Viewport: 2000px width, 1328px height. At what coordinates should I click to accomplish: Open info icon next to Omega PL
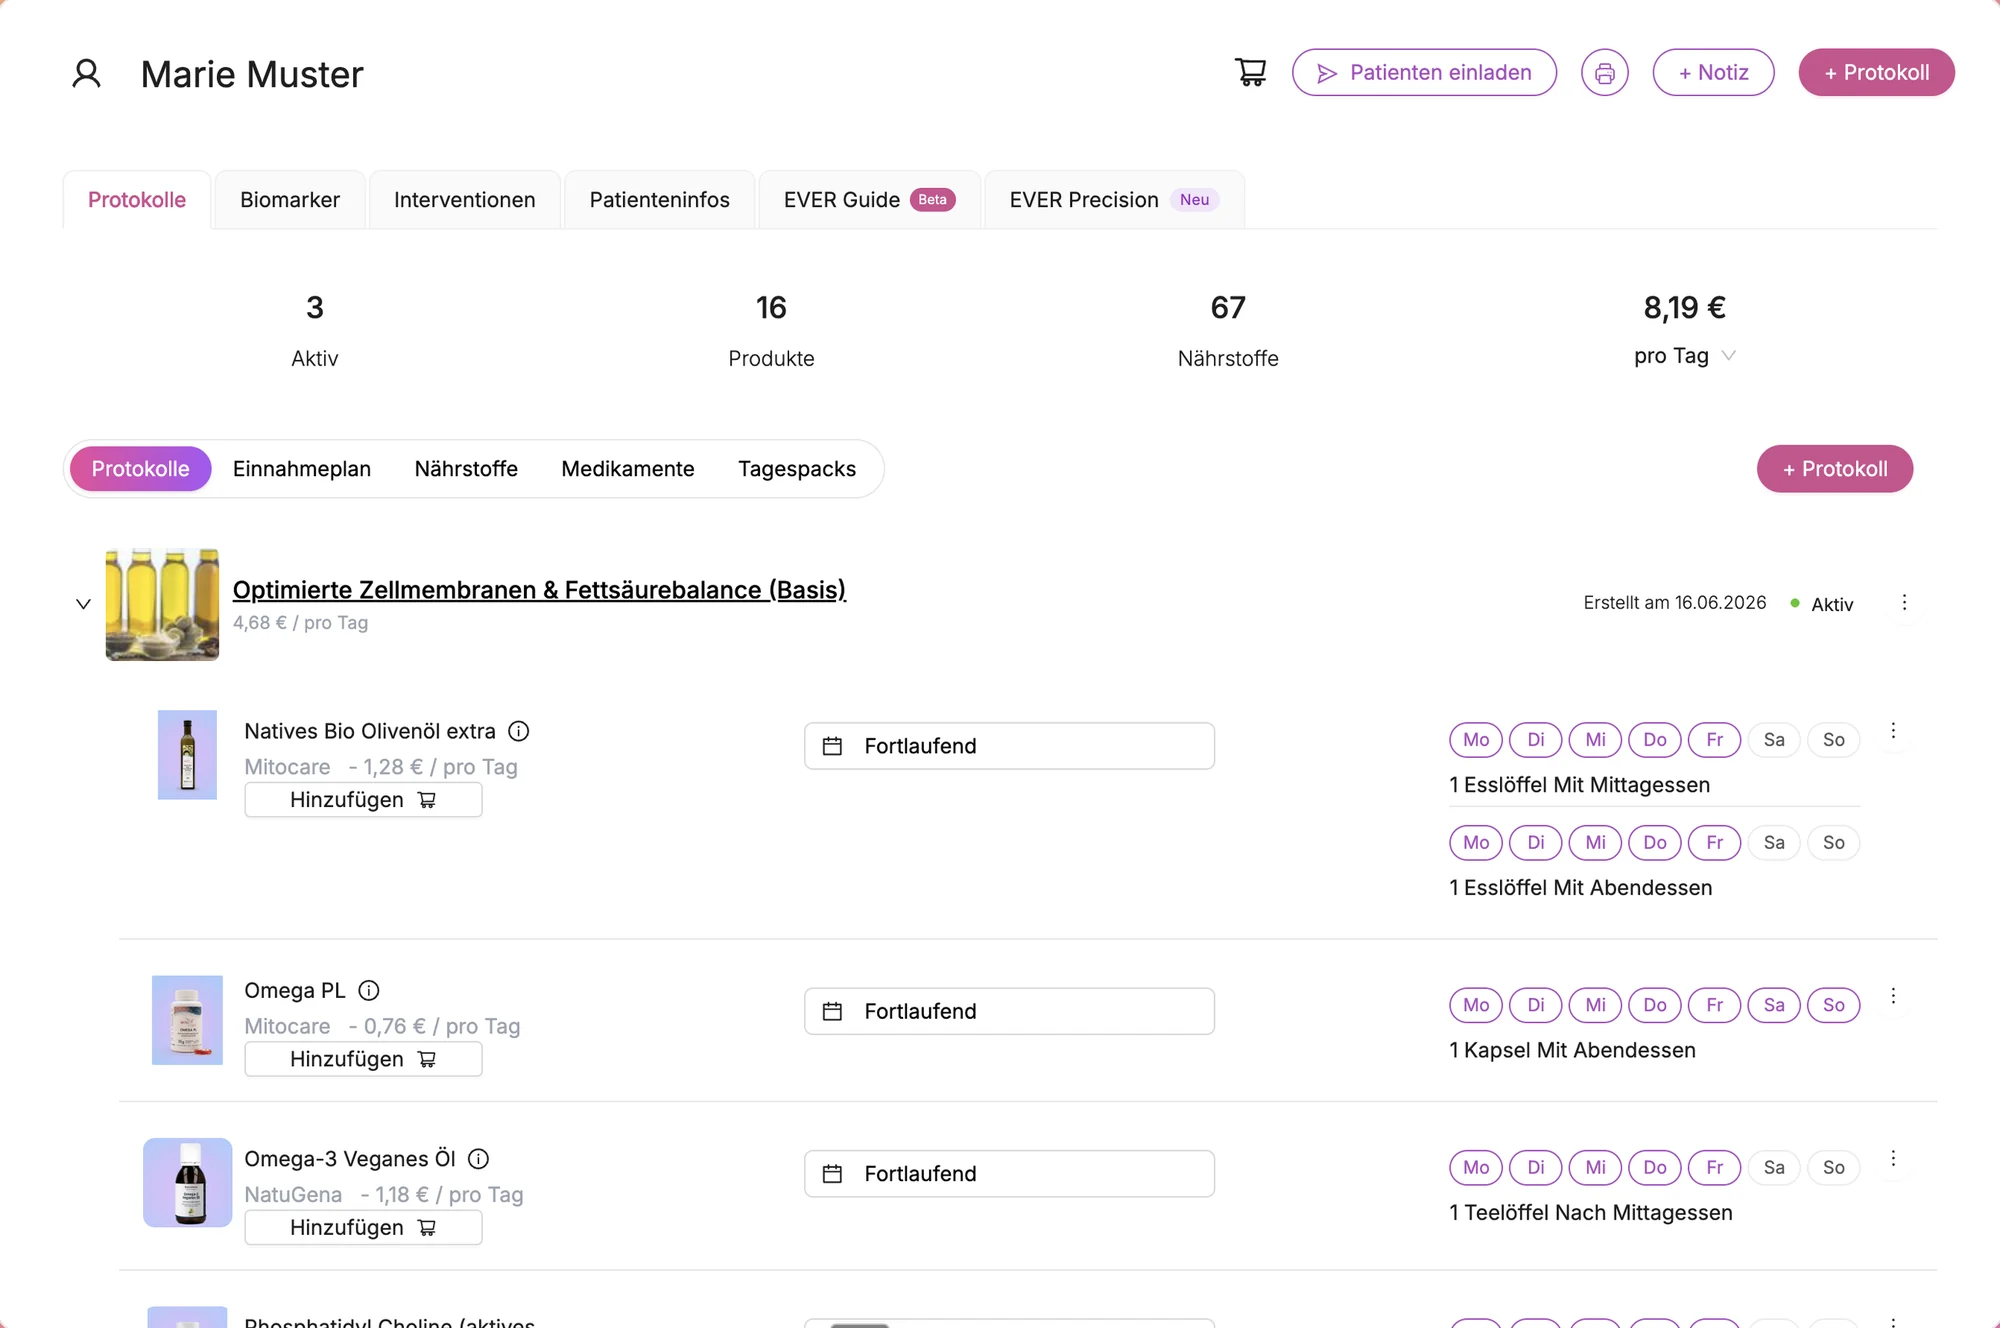click(x=369, y=990)
